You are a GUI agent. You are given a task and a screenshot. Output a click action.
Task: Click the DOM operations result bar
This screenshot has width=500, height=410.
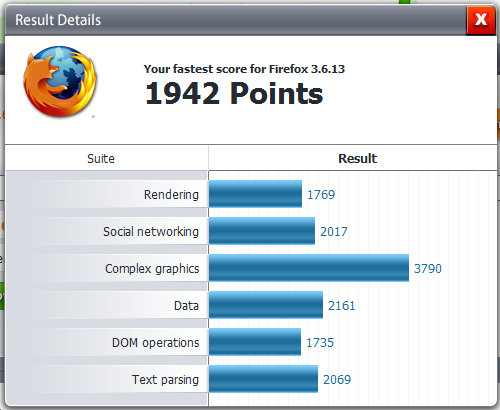[255, 342]
